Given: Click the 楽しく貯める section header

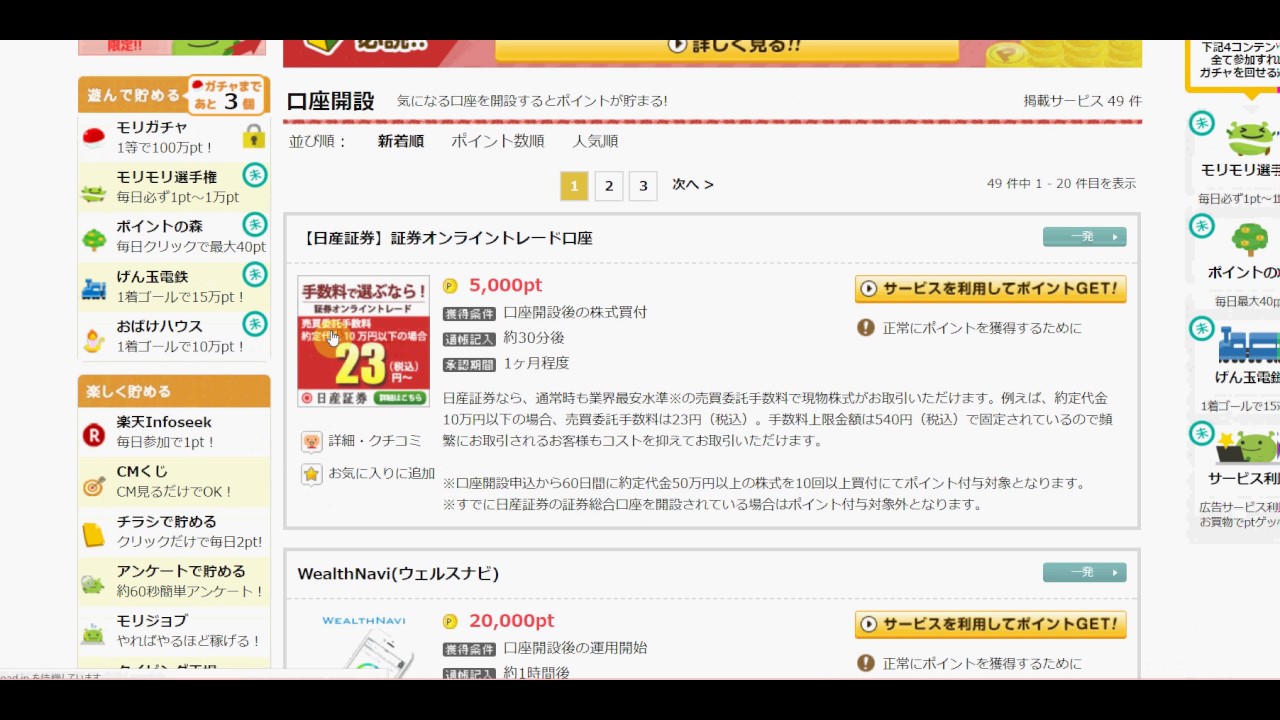Looking at the screenshot, I should pos(174,391).
